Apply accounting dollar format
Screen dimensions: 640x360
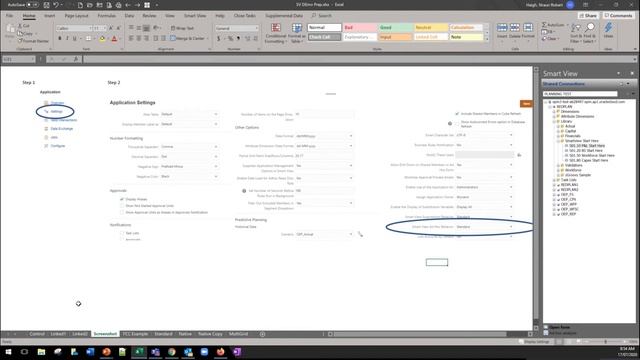coord(219,38)
